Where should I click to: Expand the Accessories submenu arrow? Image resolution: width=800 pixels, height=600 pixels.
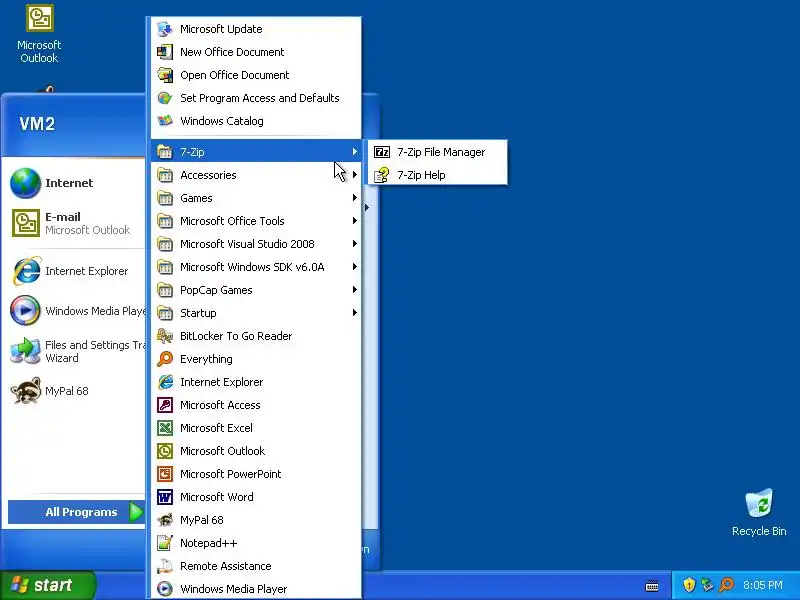point(355,175)
